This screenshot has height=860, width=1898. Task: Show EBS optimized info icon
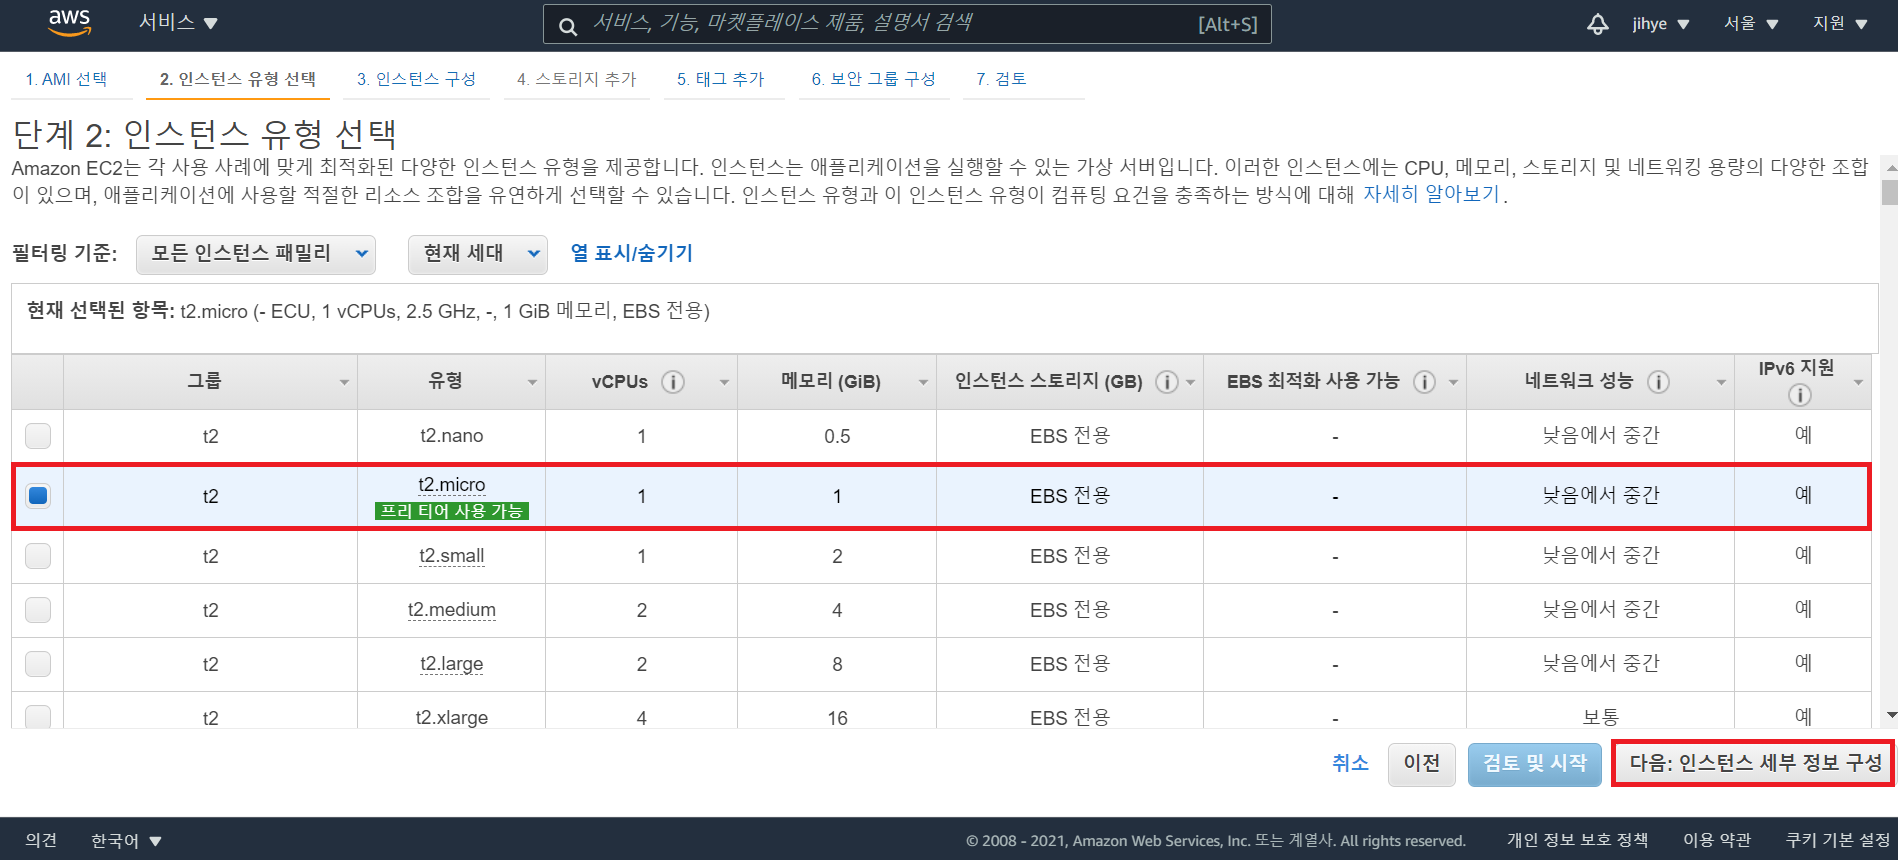[1424, 382]
